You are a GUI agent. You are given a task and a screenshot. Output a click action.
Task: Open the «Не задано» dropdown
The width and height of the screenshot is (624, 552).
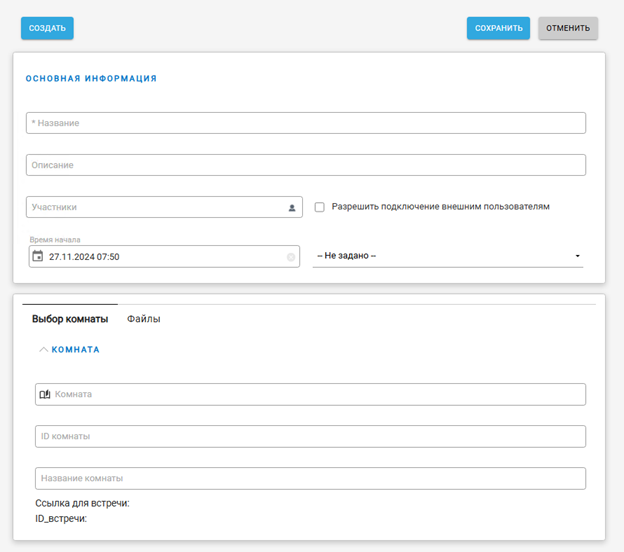(447, 256)
